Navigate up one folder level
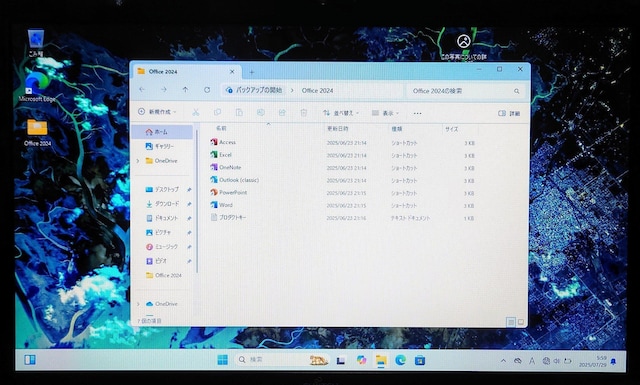 pyautogui.click(x=185, y=89)
